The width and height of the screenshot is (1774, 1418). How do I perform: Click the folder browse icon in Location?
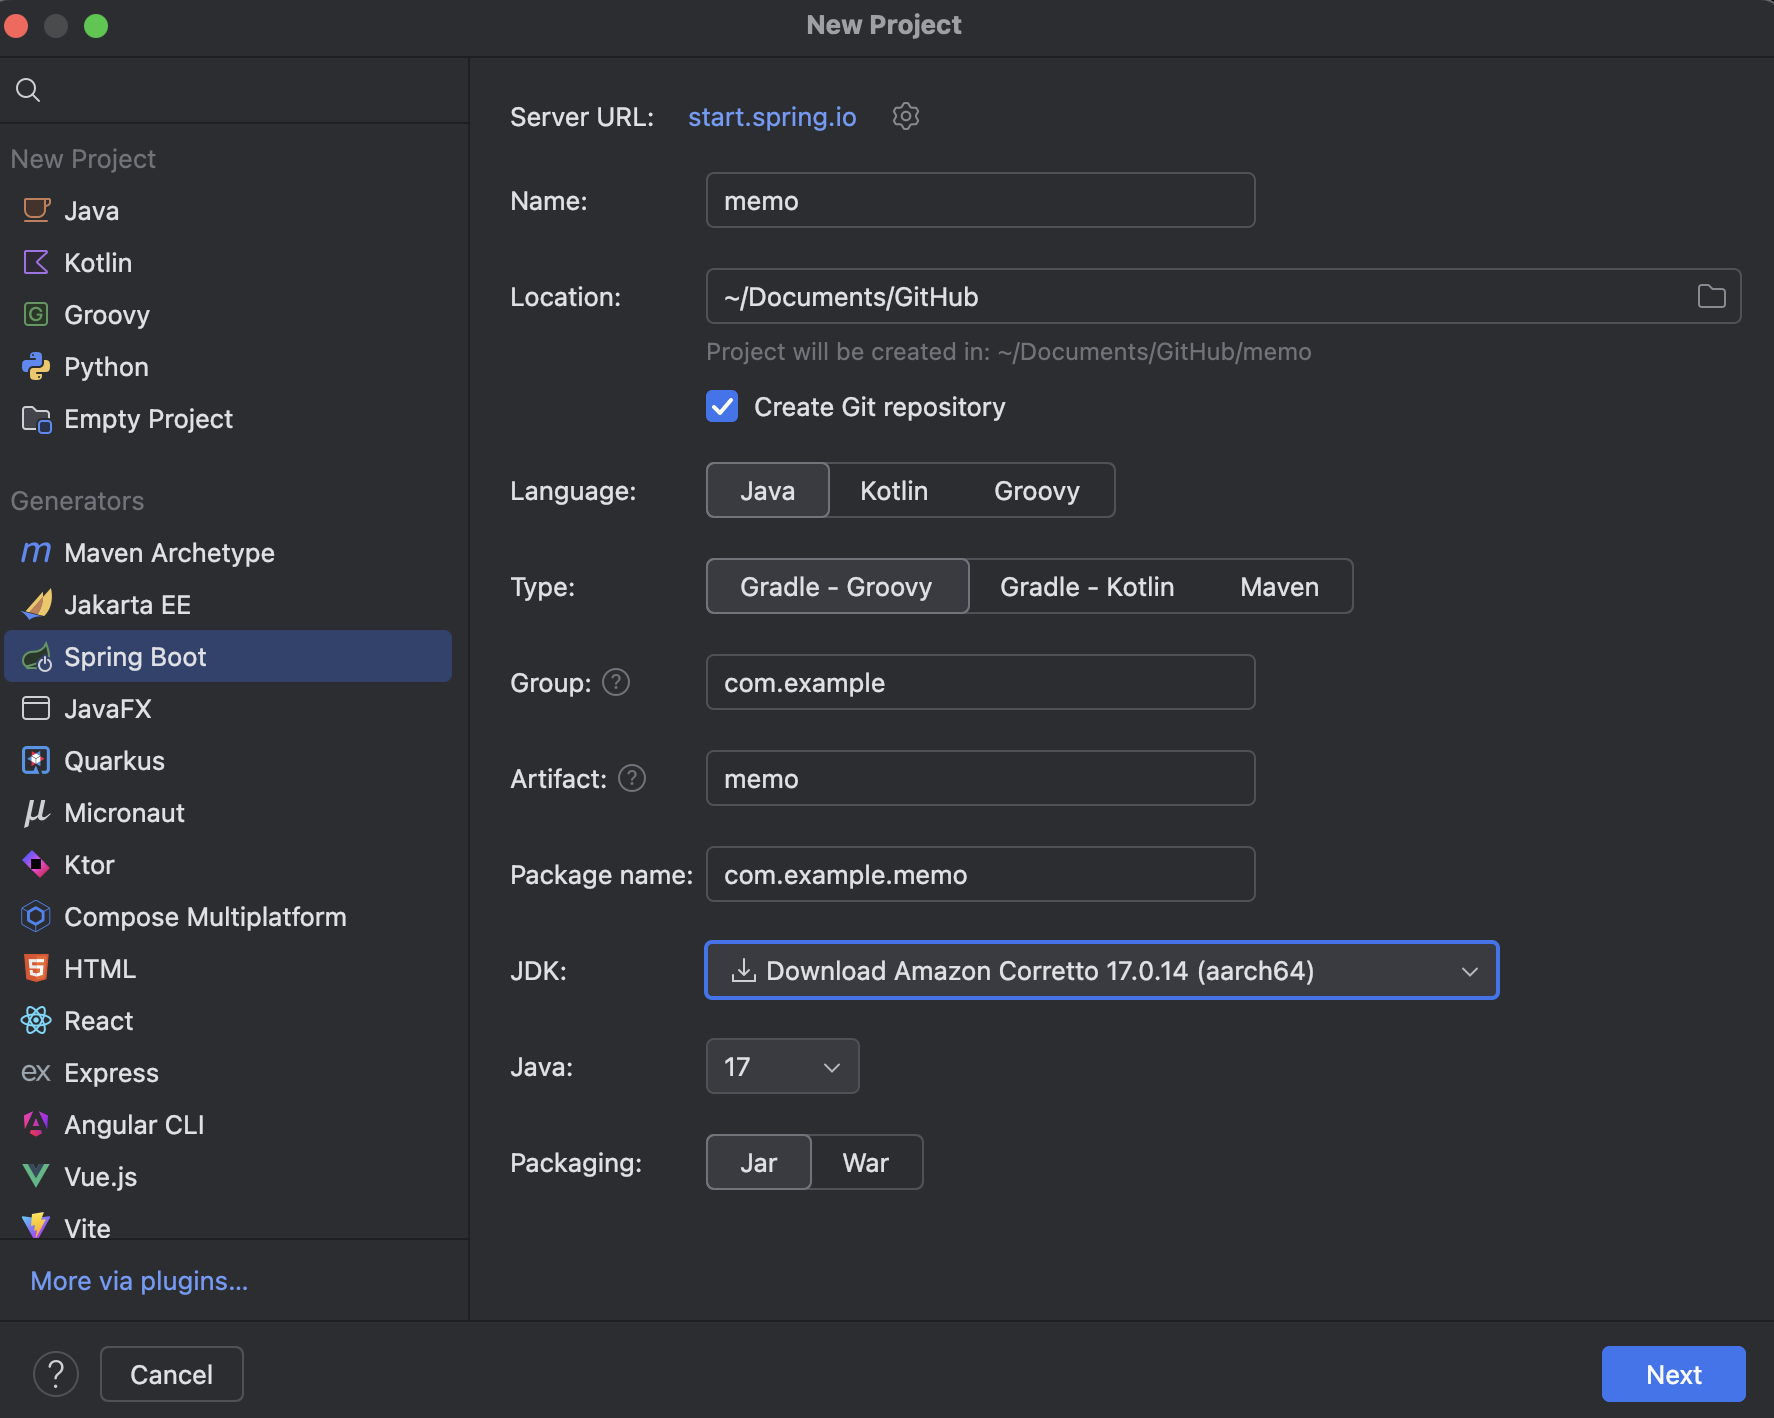pyautogui.click(x=1711, y=297)
